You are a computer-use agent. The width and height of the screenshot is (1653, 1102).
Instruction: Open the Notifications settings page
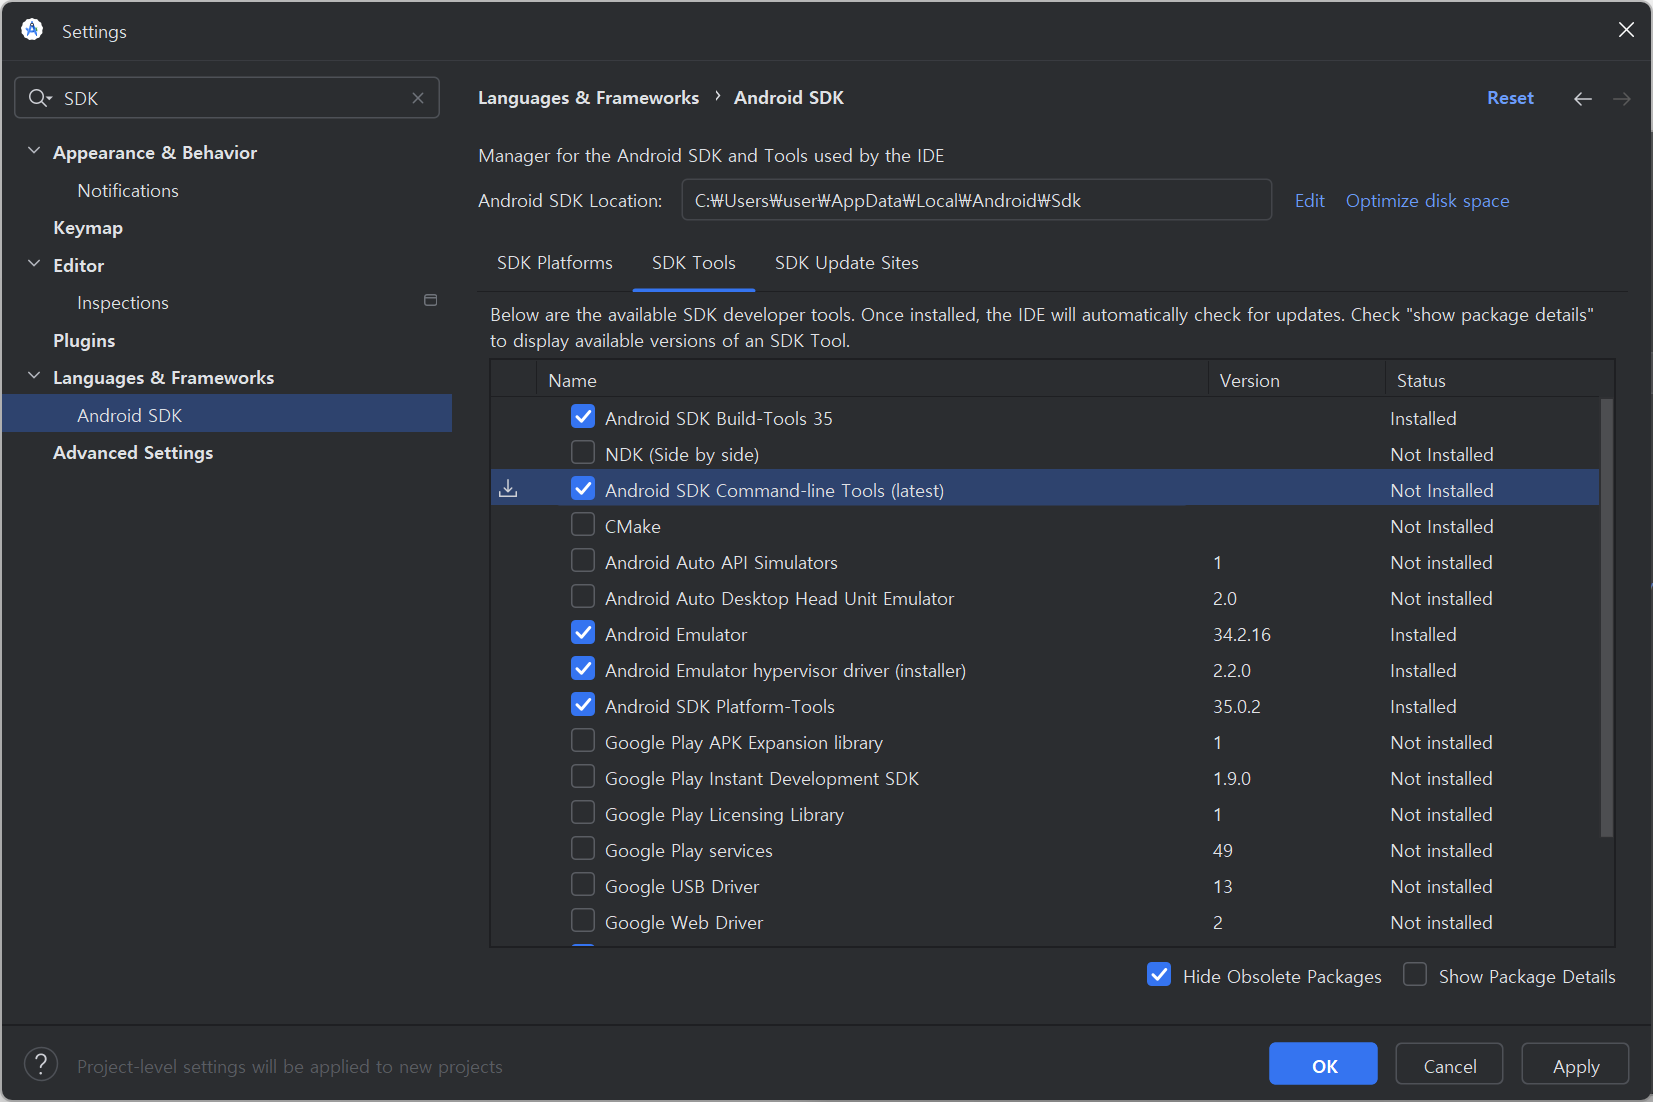128,191
